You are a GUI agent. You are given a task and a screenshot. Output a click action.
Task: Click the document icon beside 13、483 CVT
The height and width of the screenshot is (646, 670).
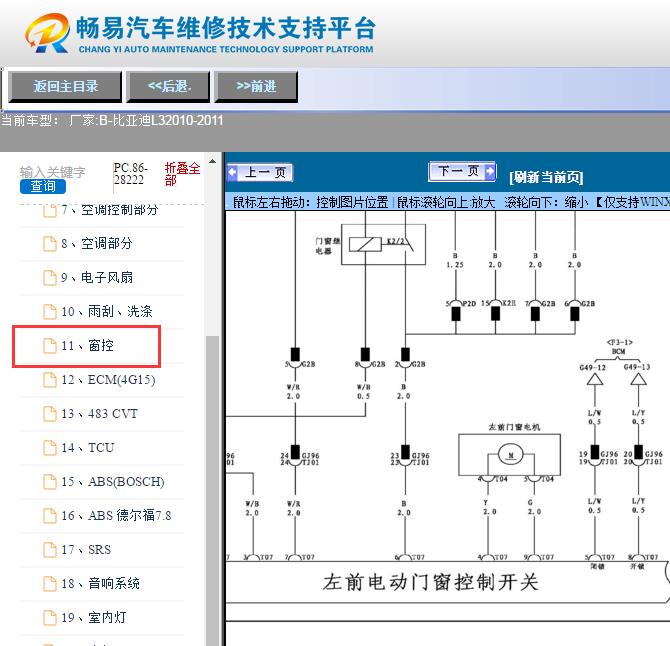click(50, 414)
